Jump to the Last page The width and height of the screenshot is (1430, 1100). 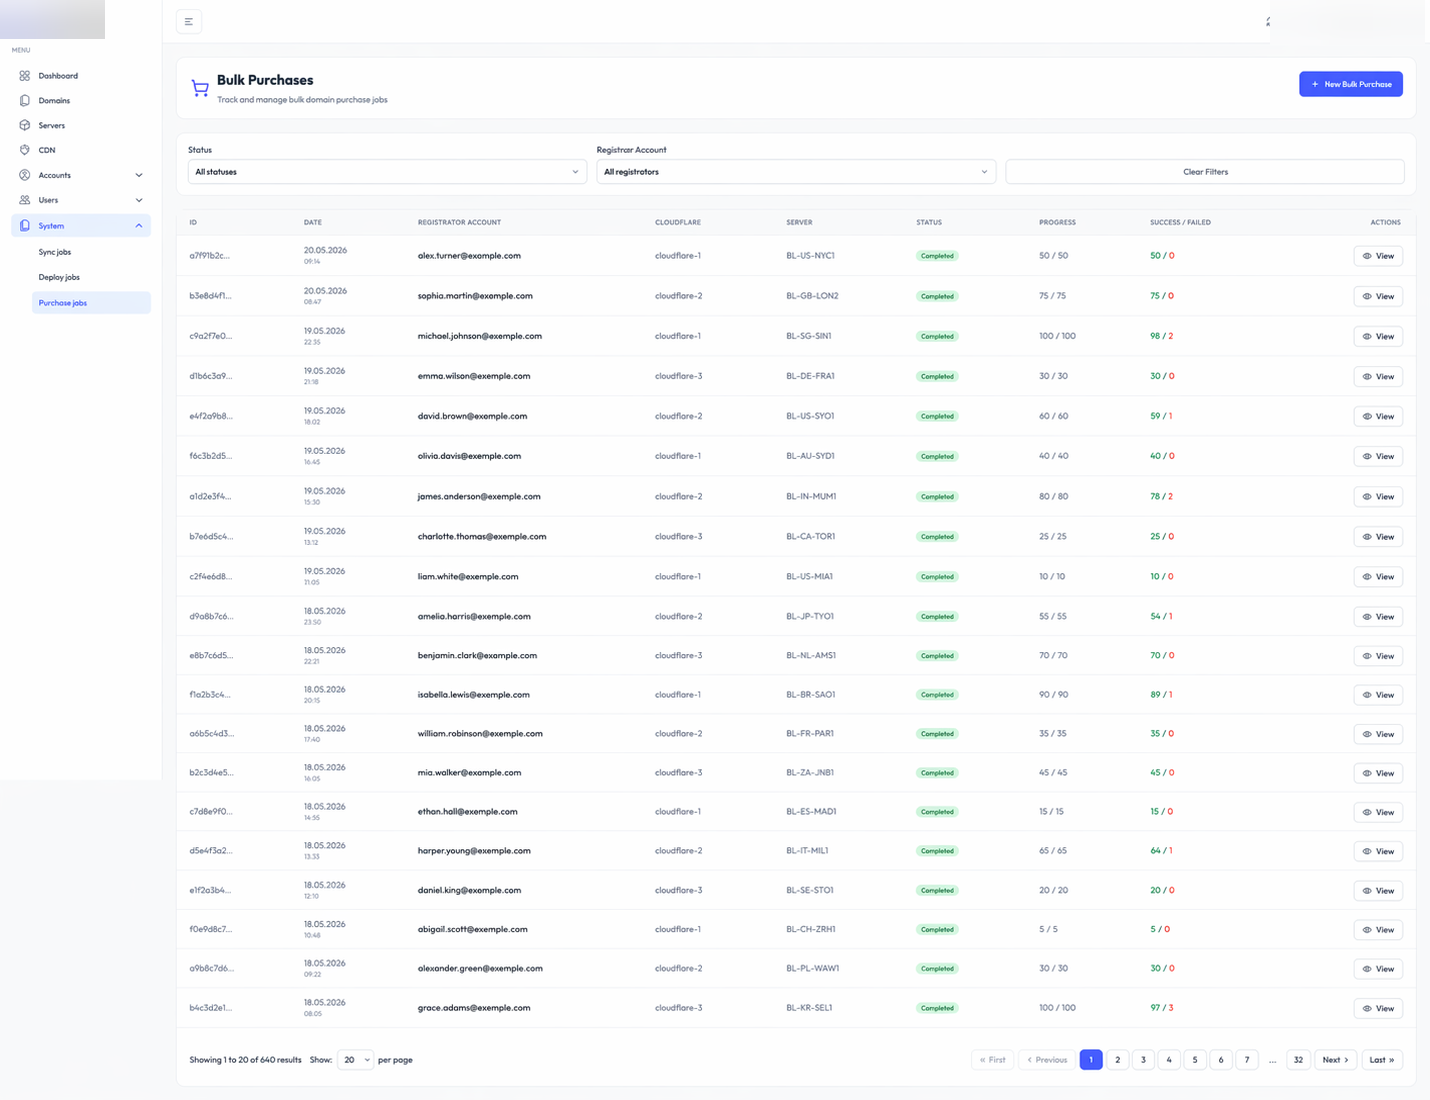[1382, 1060]
